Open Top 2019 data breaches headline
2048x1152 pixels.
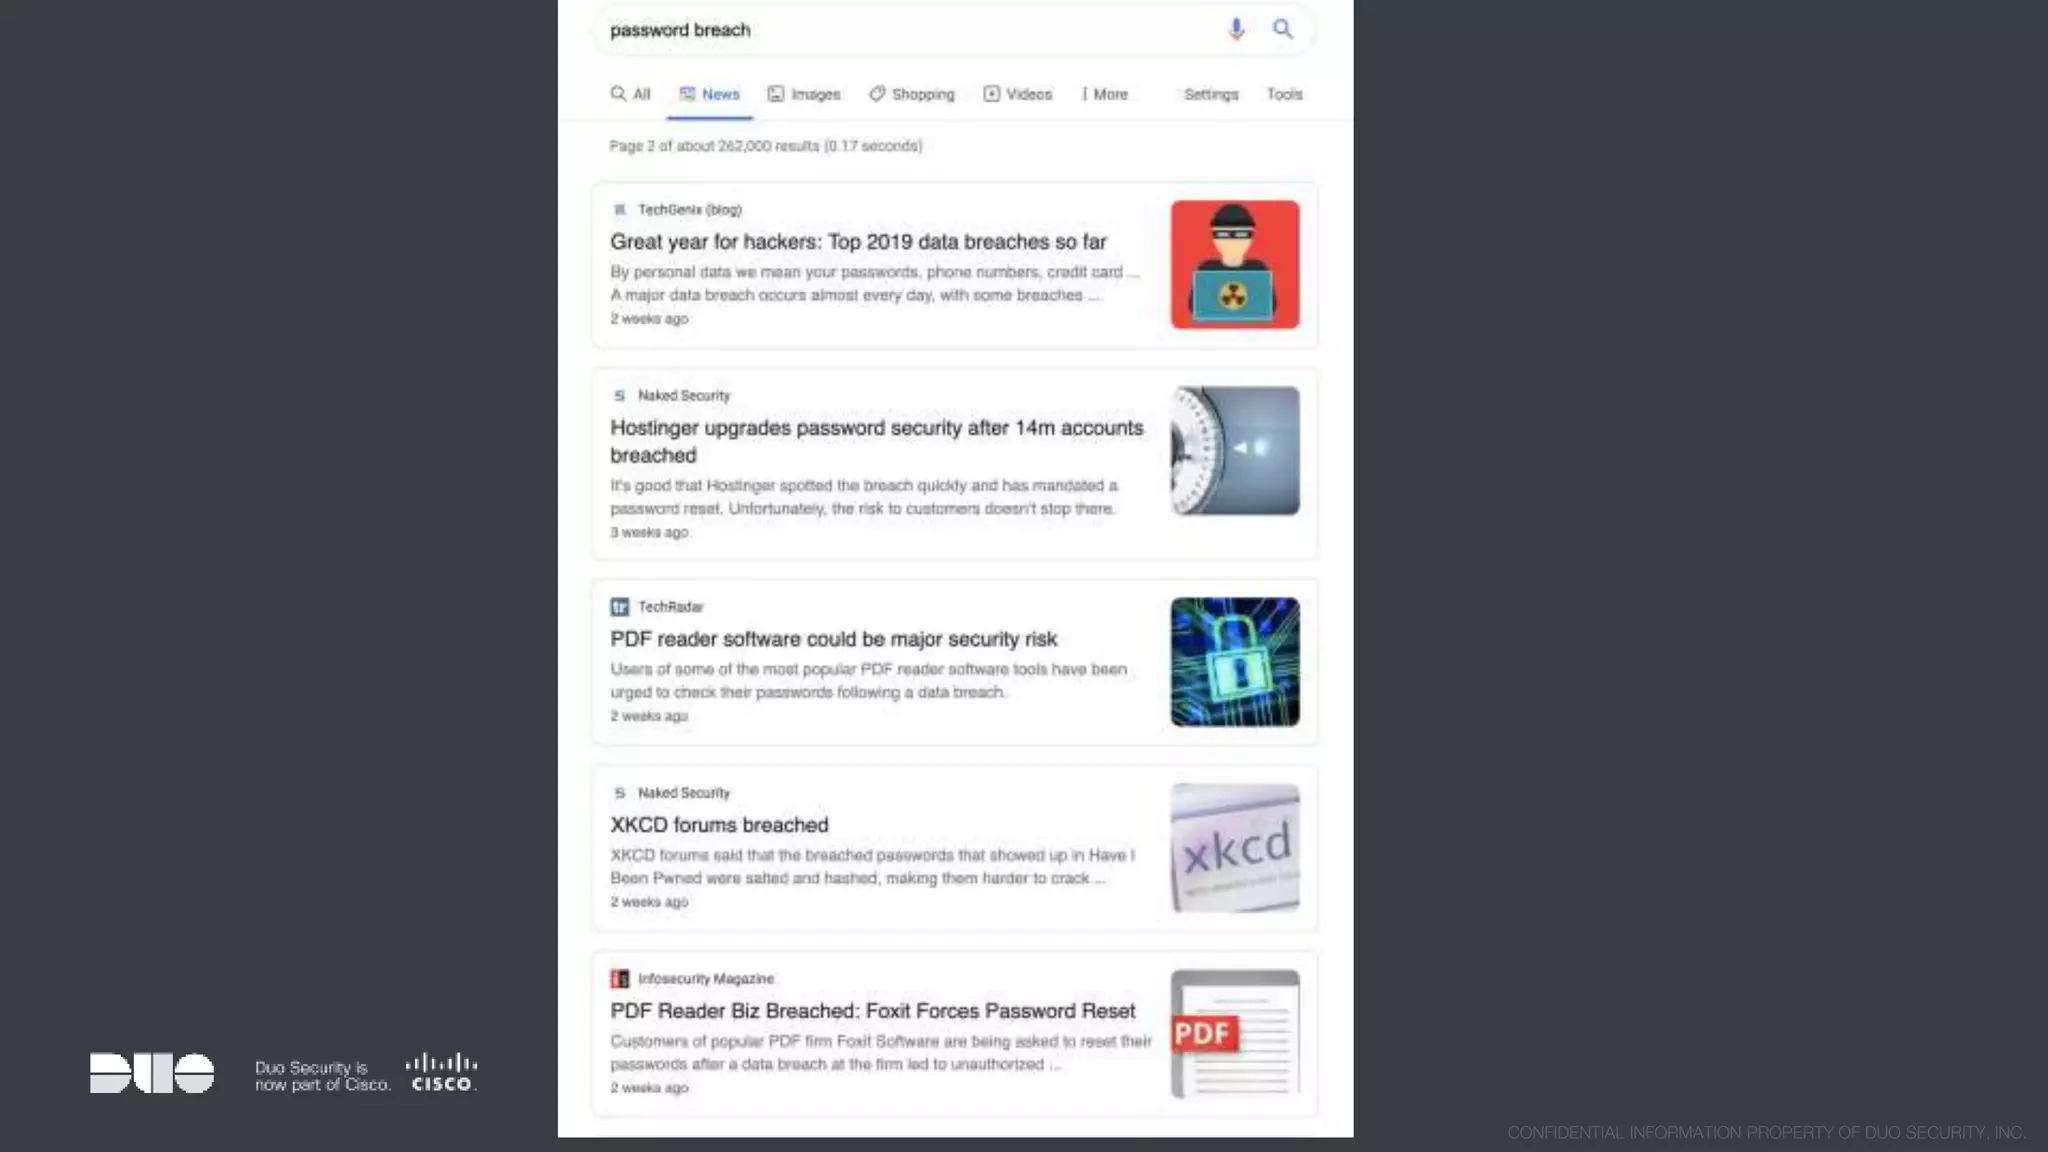pos(858,242)
